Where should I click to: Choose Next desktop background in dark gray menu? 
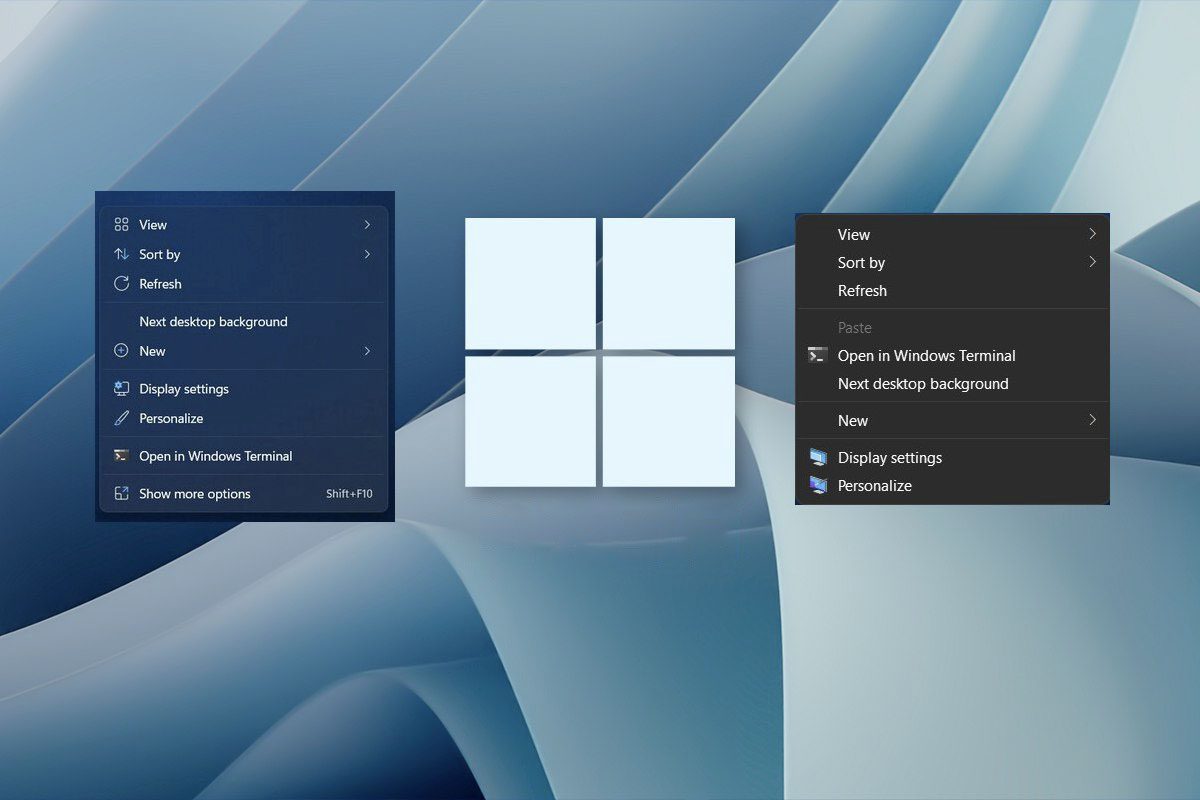(x=923, y=384)
